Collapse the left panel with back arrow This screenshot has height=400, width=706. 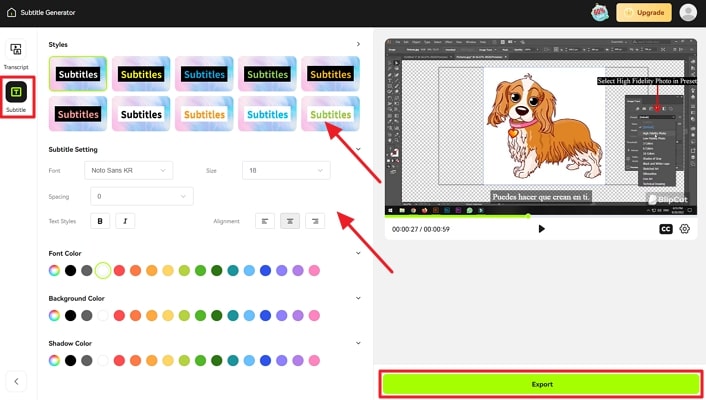tap(16, 382)
